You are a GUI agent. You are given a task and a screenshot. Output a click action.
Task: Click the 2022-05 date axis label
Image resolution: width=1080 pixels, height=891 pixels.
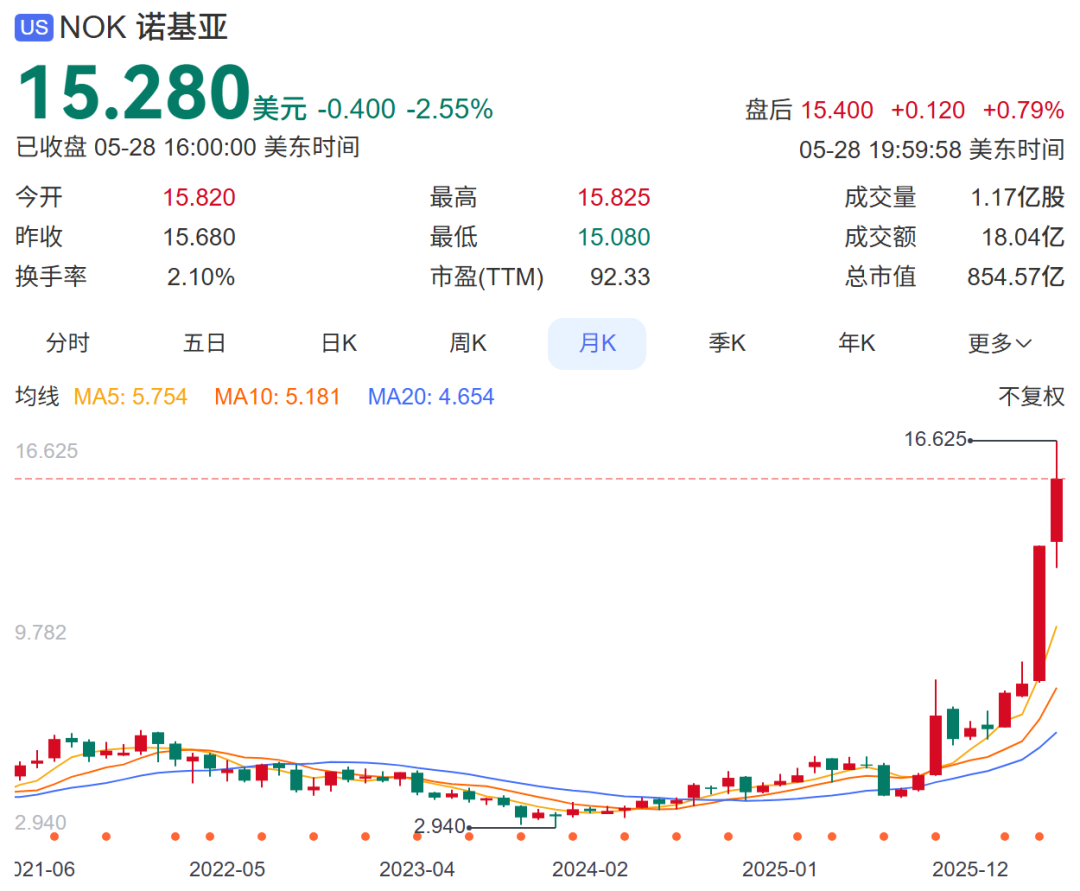click(227, 869)
